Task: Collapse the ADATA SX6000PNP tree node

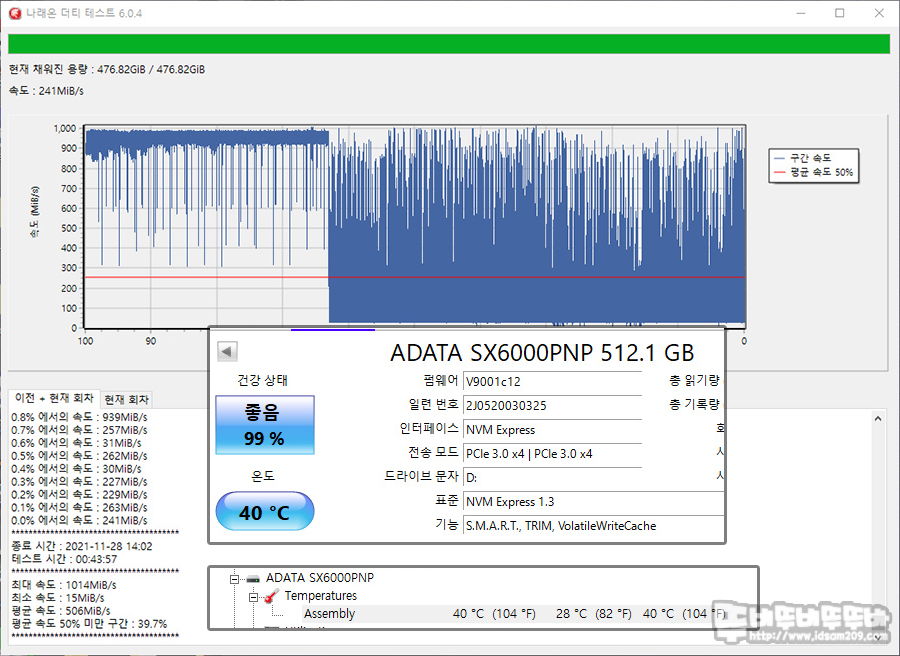Action: click(234, 579)
